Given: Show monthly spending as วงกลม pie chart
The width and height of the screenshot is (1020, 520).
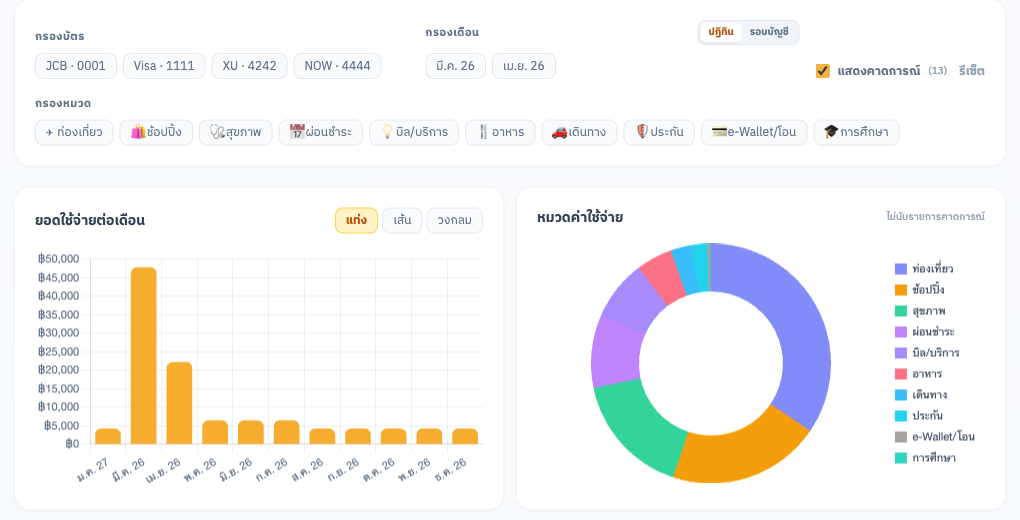Looking at the screenshot, I should 455,221.
